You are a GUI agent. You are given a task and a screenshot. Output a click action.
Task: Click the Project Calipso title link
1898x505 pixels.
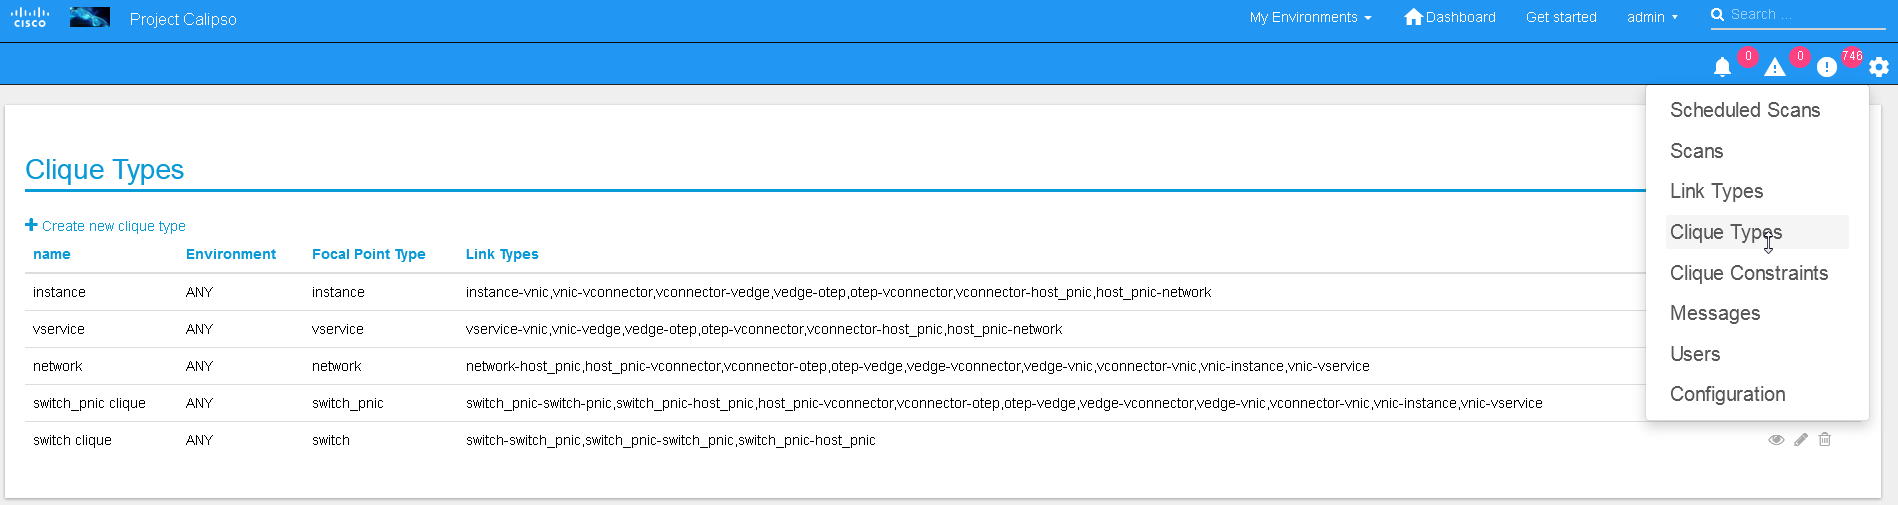click(x=183, y=19)
